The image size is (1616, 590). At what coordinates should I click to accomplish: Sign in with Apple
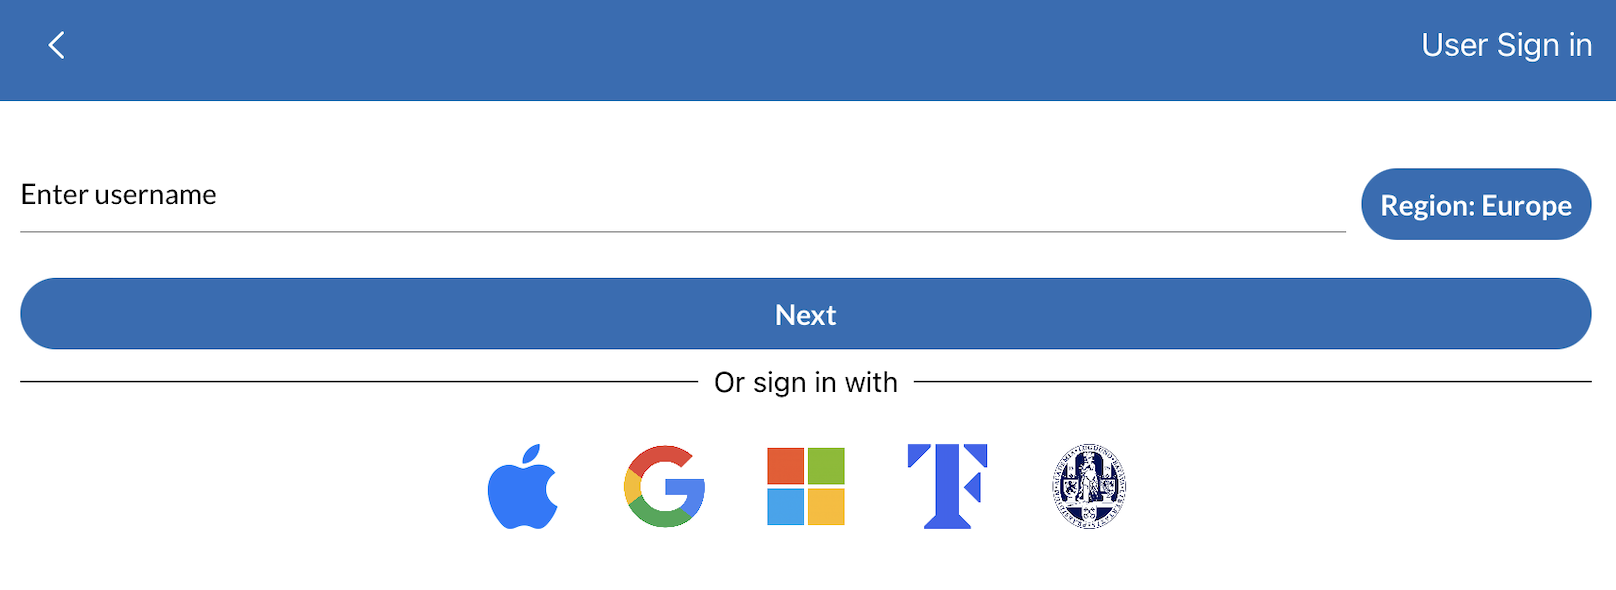click(x=522, y=486)
